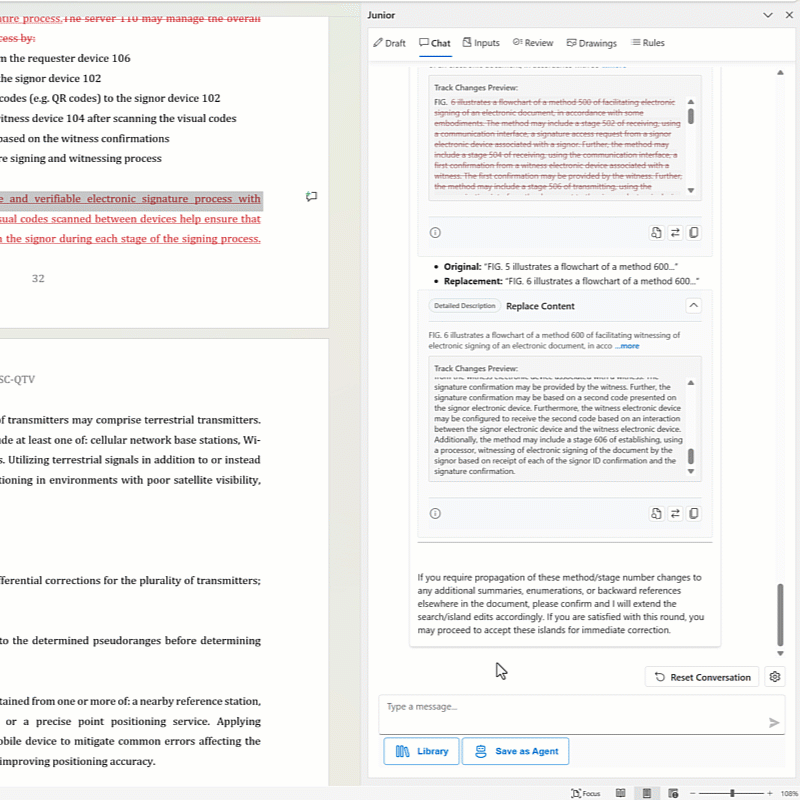
Task: Switch to Read Mode view in status bar
Action: (621, 793)
